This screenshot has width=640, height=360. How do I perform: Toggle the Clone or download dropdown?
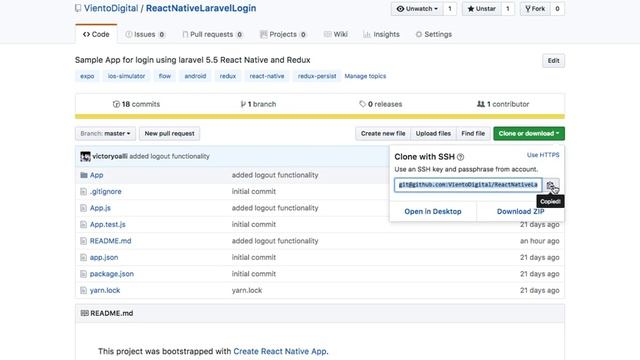click(529, 133)
